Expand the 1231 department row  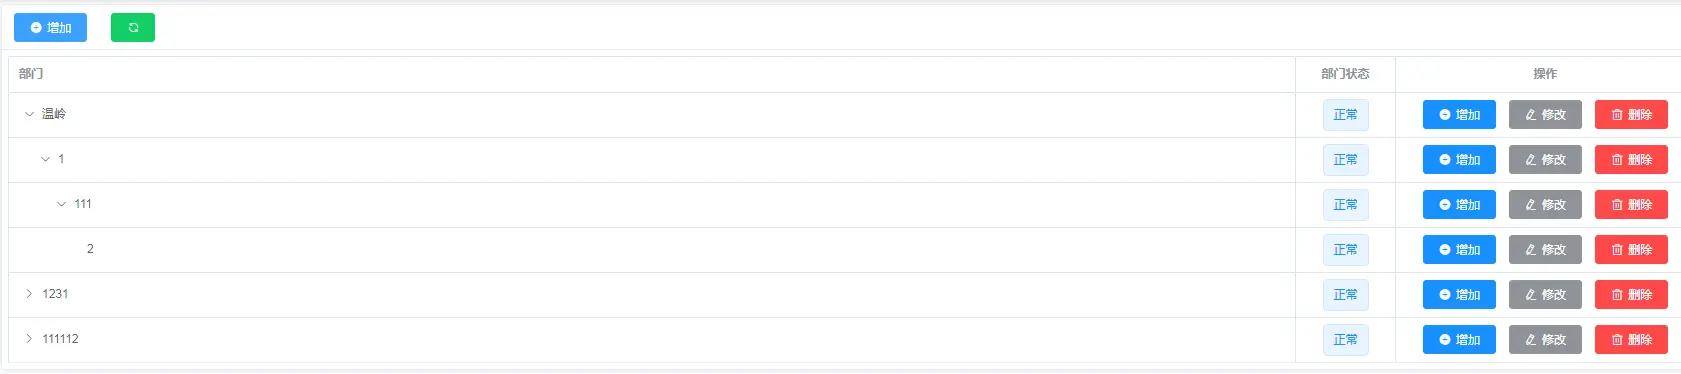[x=29, y=294]
